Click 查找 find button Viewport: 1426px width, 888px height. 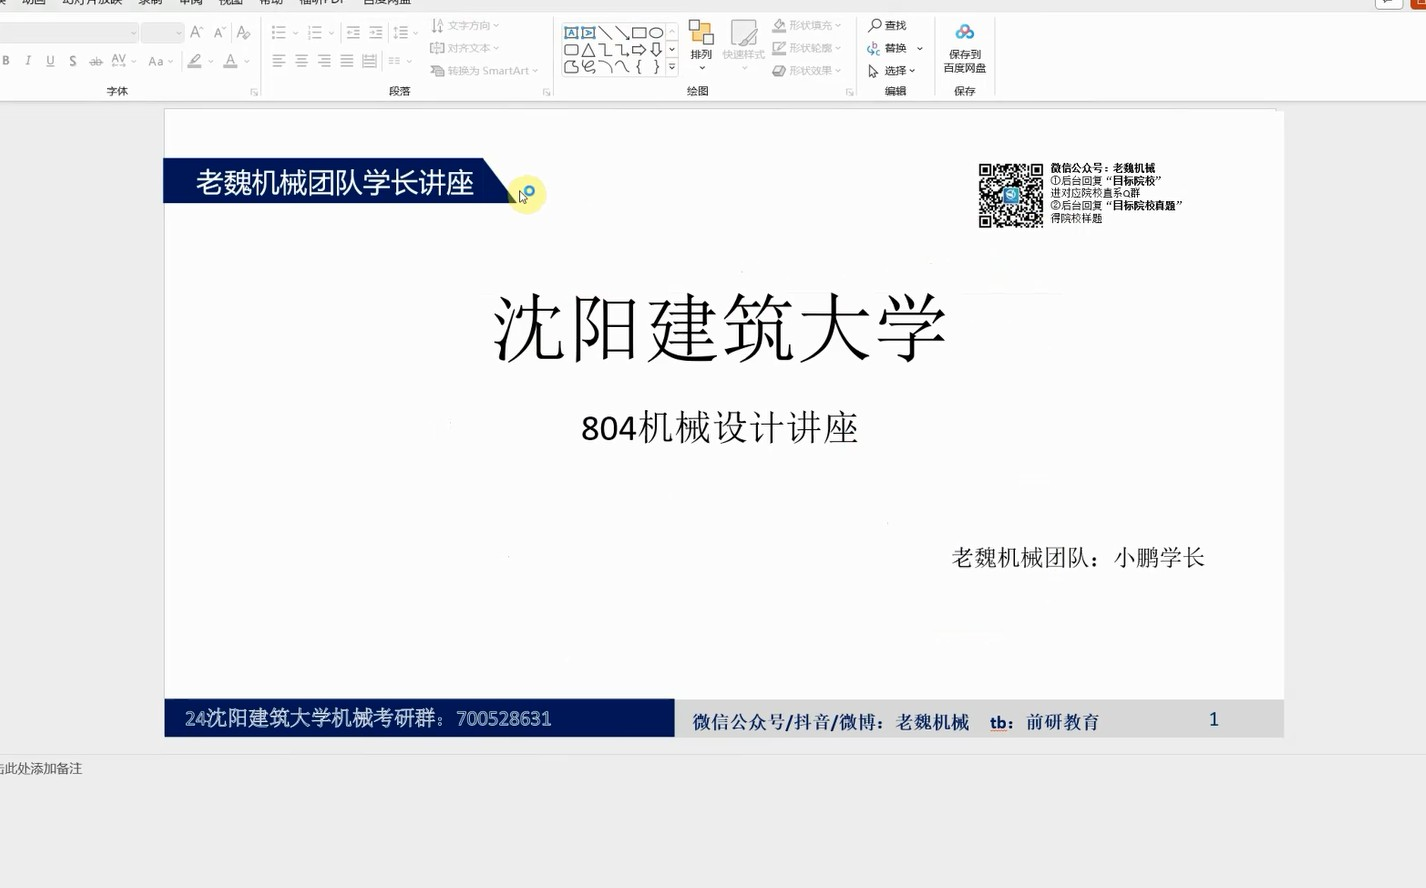tap(887, 25)
